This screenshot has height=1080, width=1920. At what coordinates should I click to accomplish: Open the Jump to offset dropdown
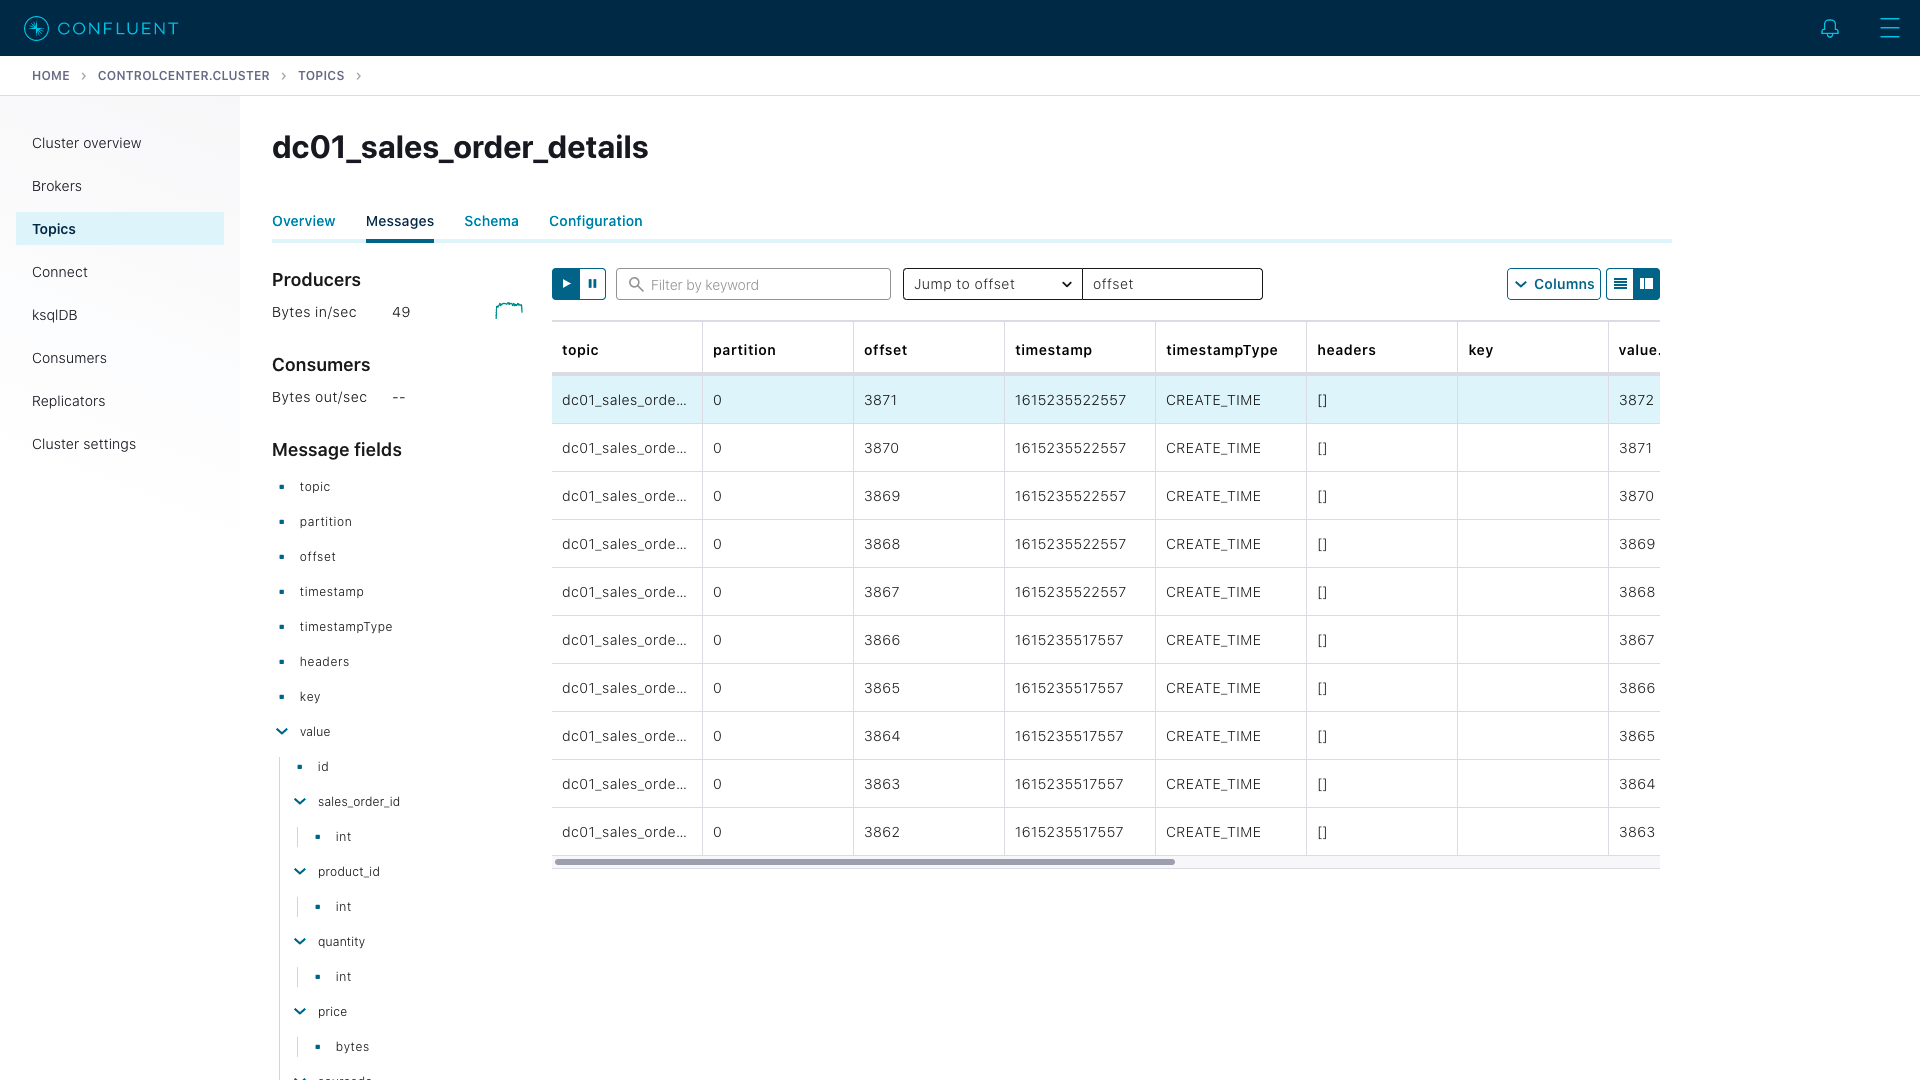990,284
